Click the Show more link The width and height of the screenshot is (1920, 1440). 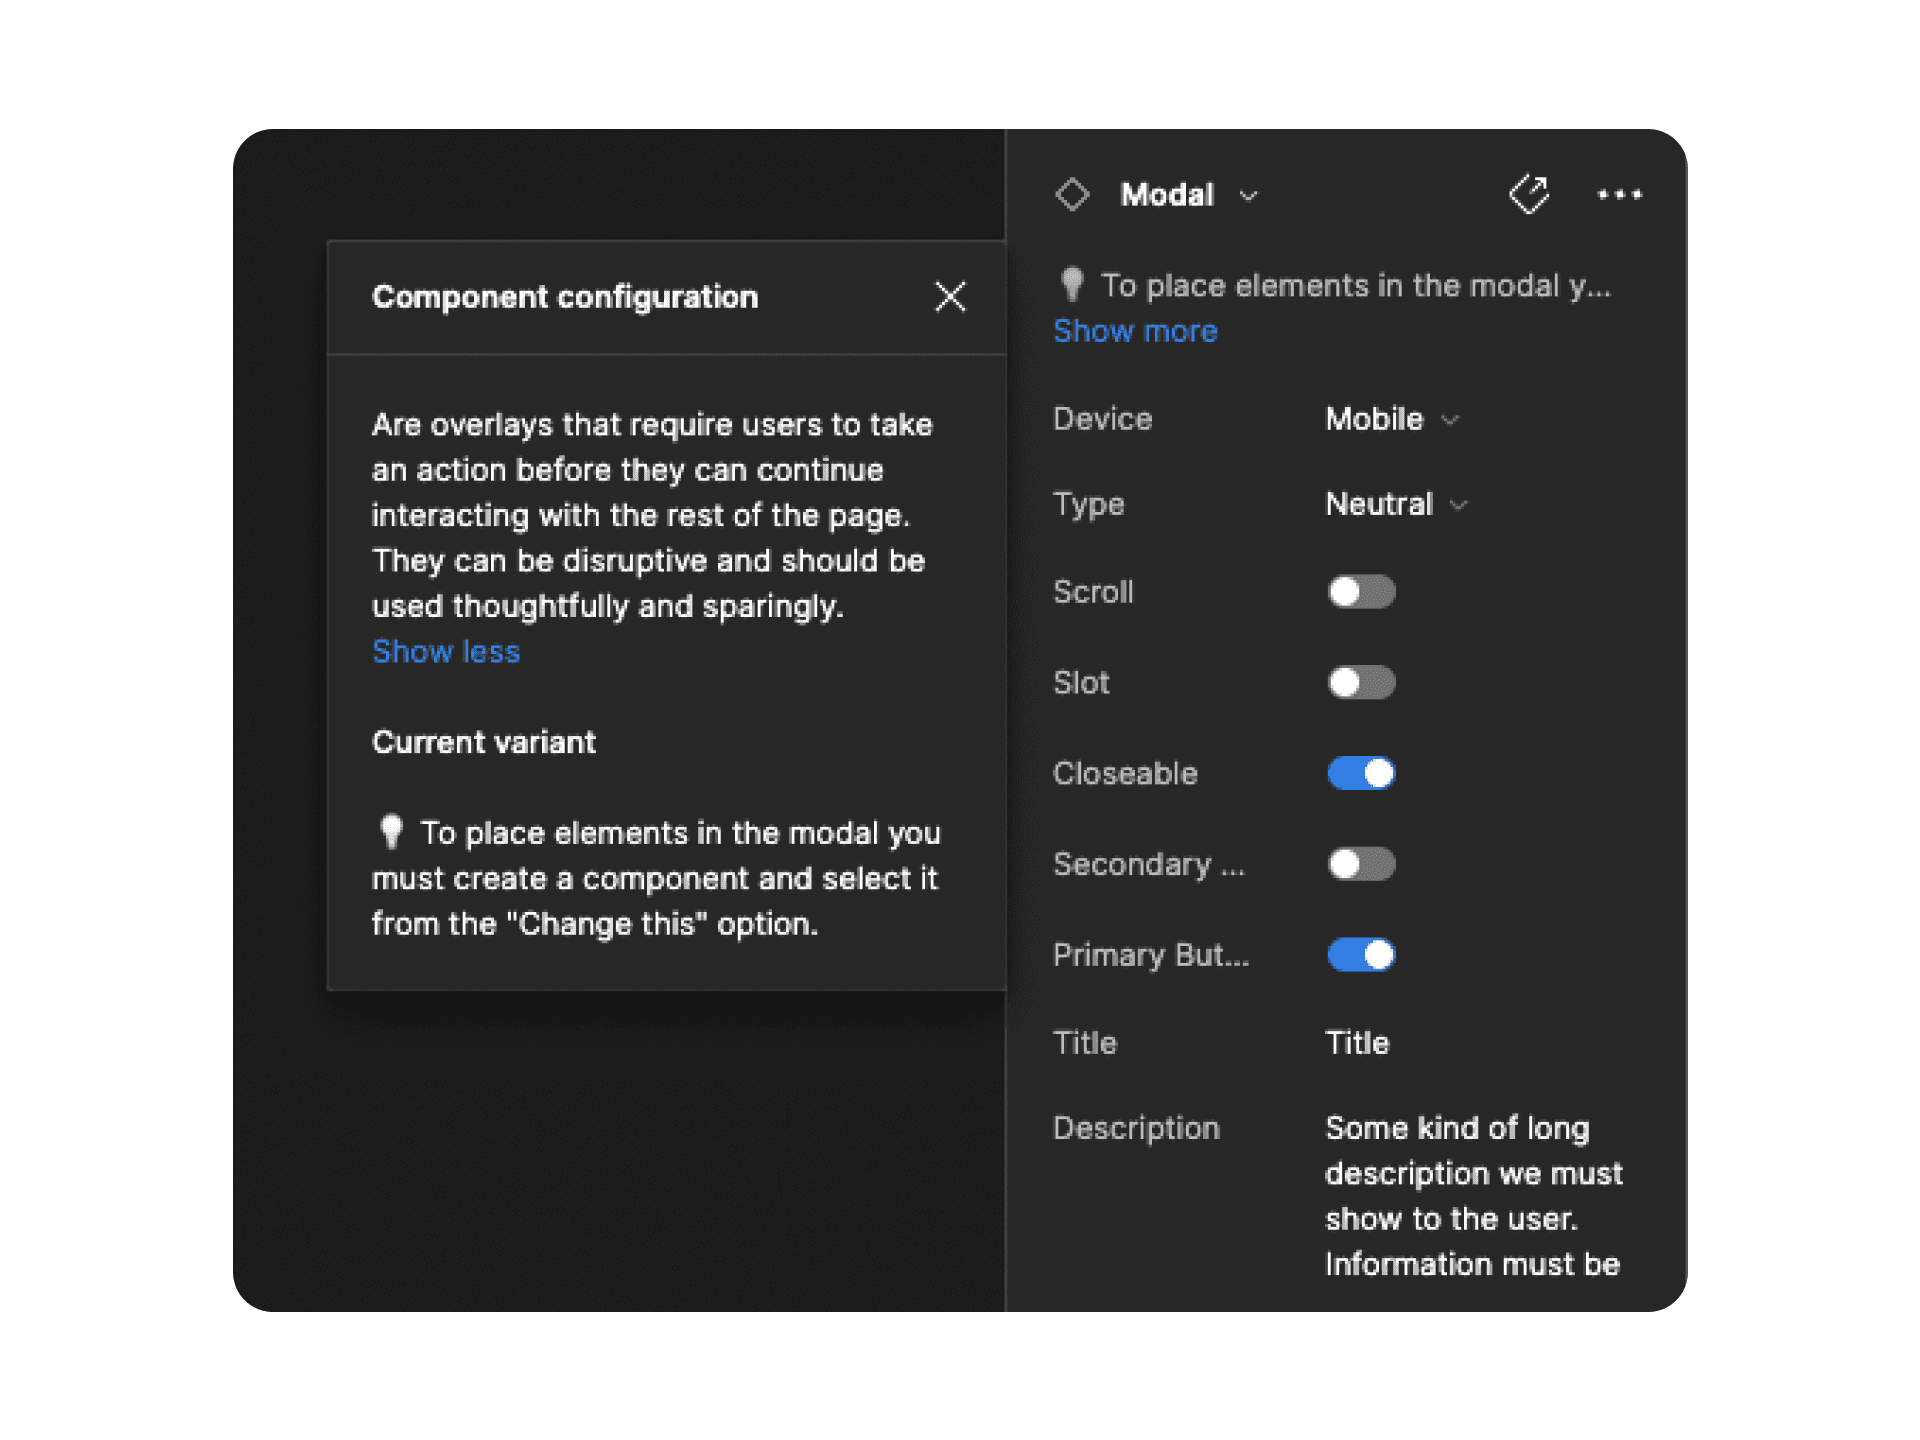(1135, 331)
